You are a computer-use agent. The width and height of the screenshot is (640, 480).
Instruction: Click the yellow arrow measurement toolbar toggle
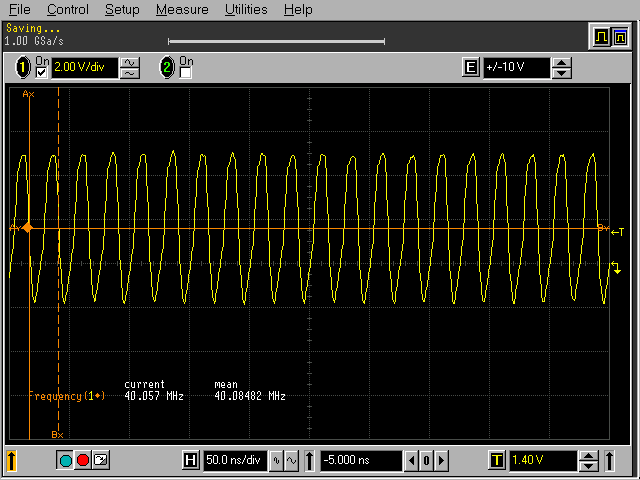click(x=11, y=461)
